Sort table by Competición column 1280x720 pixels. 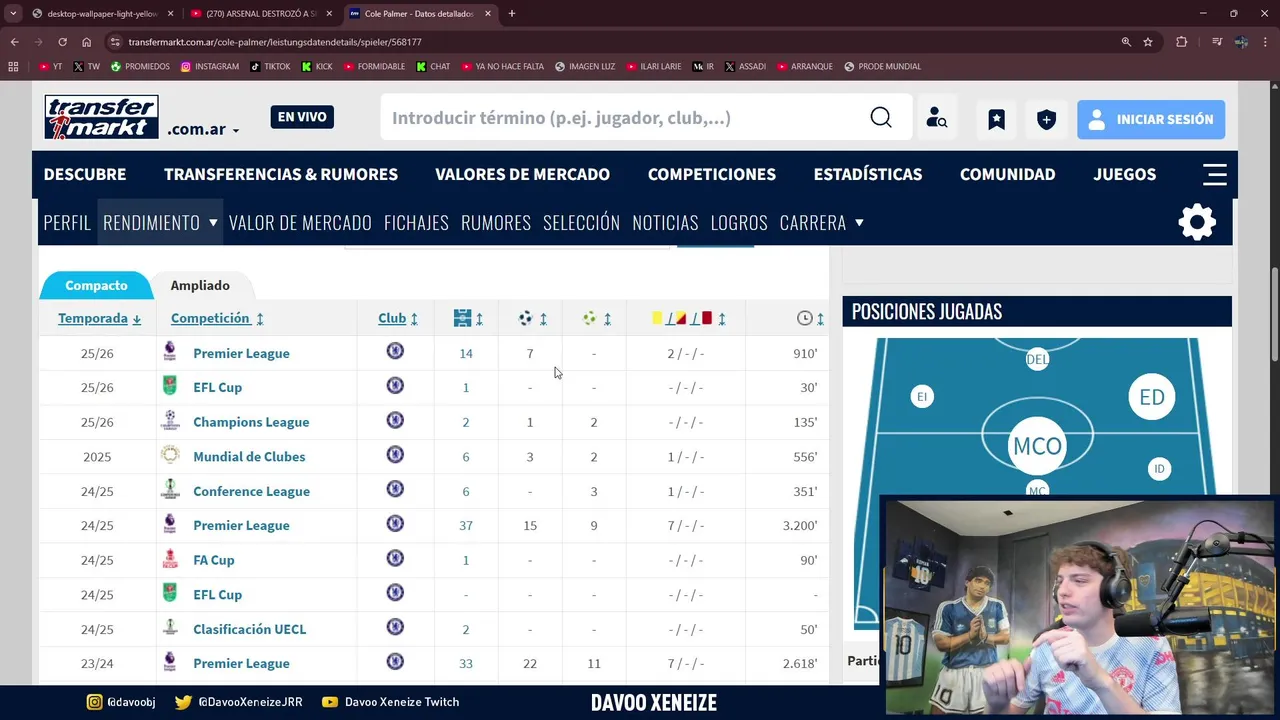pos(217,318)
